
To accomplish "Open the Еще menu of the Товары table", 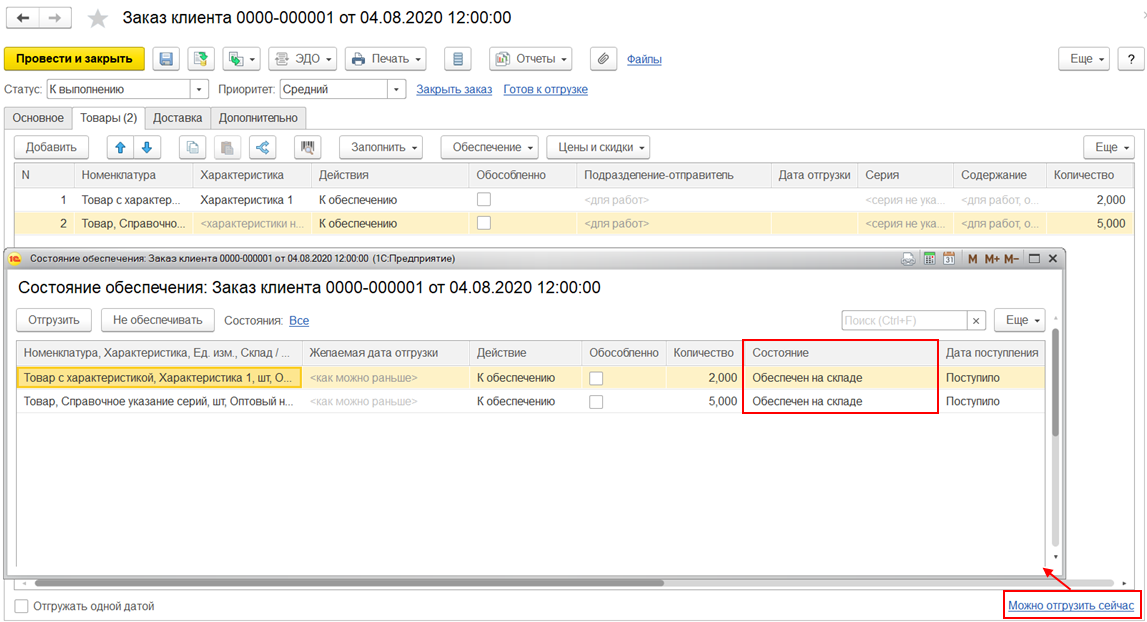I will (1109, 147).
